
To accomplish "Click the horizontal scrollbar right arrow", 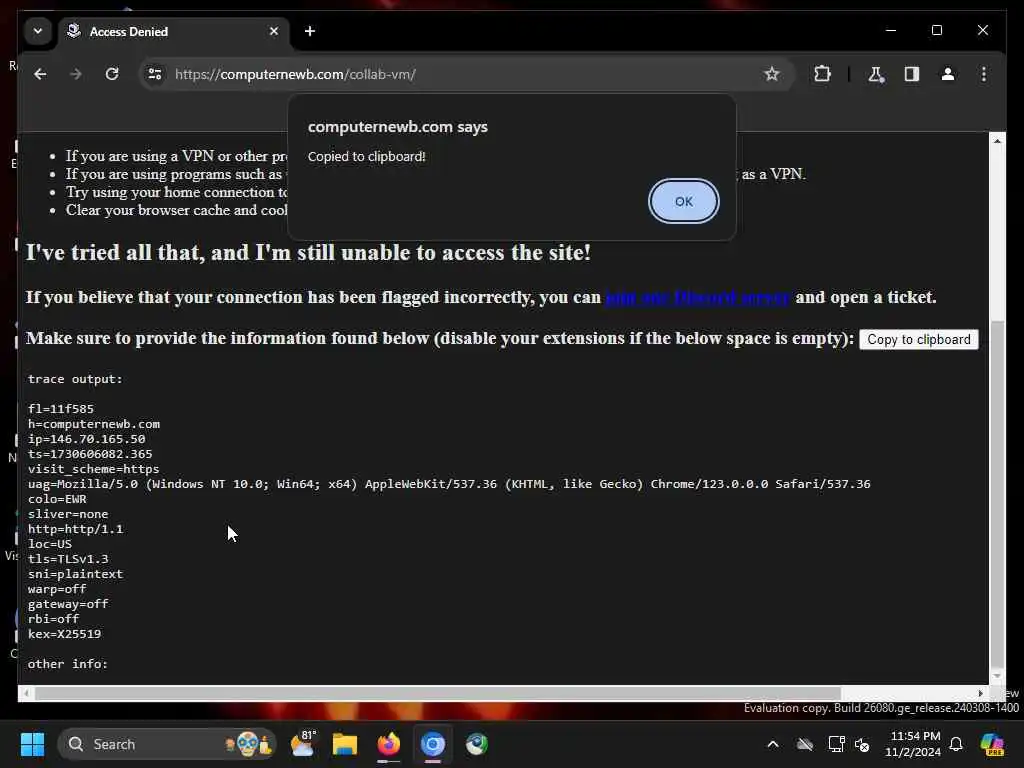I will (x=980, y=694).
